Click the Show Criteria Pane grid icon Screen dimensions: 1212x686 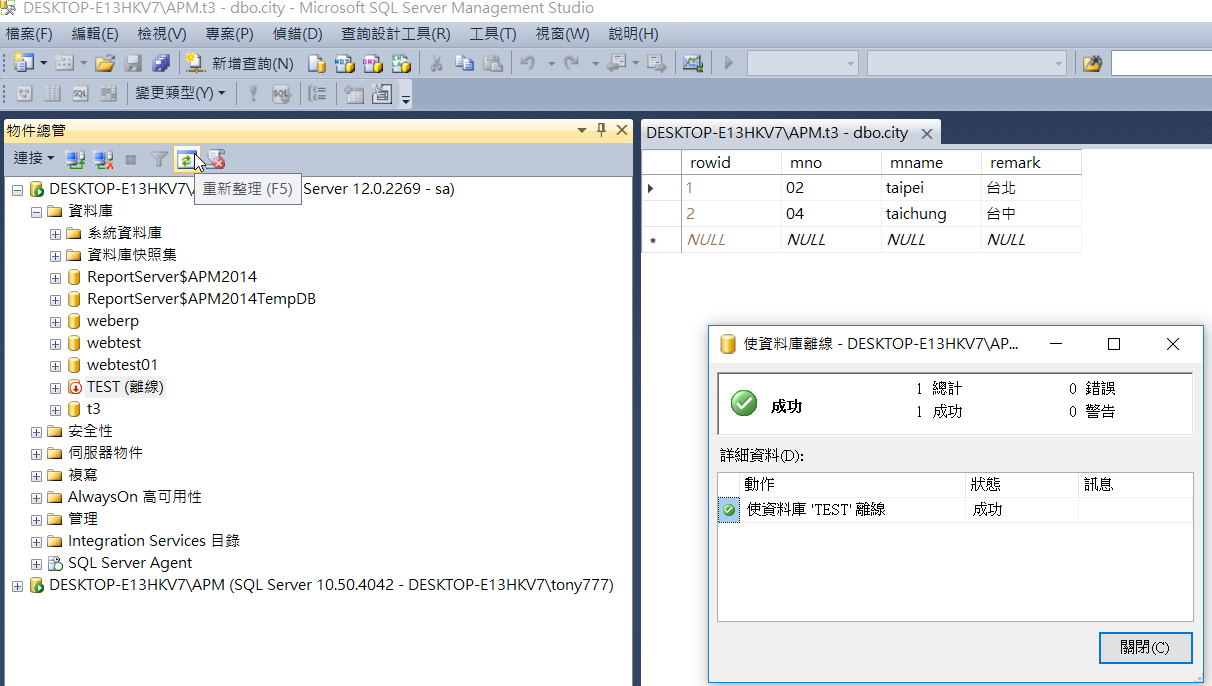[x=53, y=93]
